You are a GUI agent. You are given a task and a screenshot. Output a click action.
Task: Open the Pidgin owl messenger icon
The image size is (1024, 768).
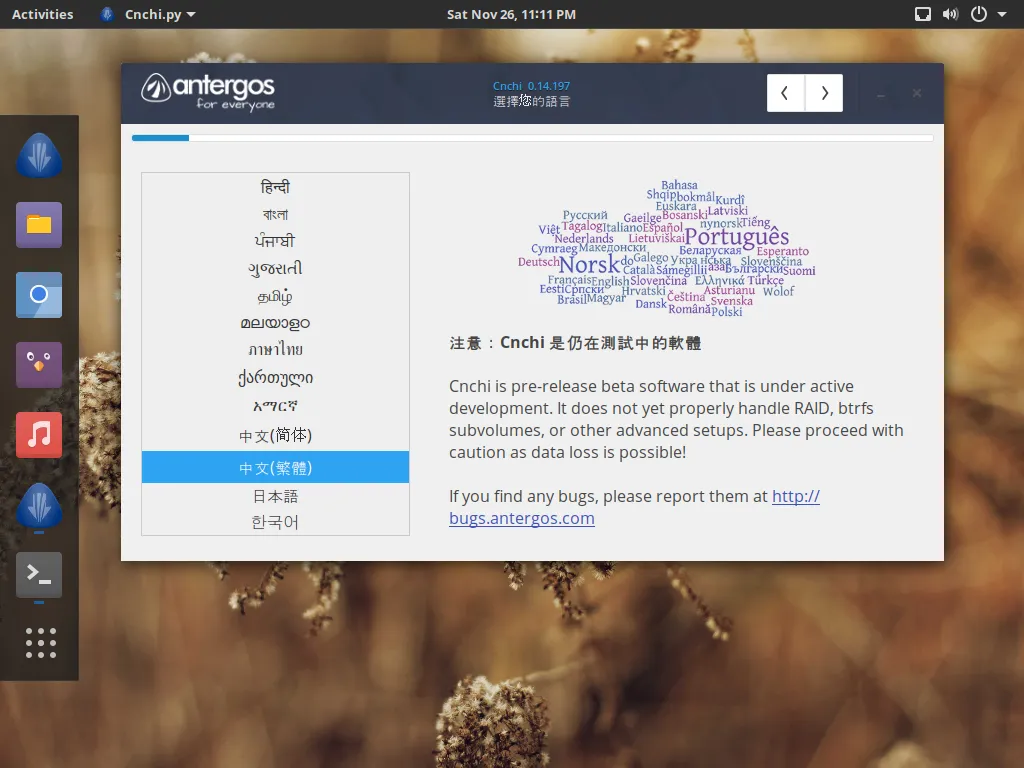[39, 364]
